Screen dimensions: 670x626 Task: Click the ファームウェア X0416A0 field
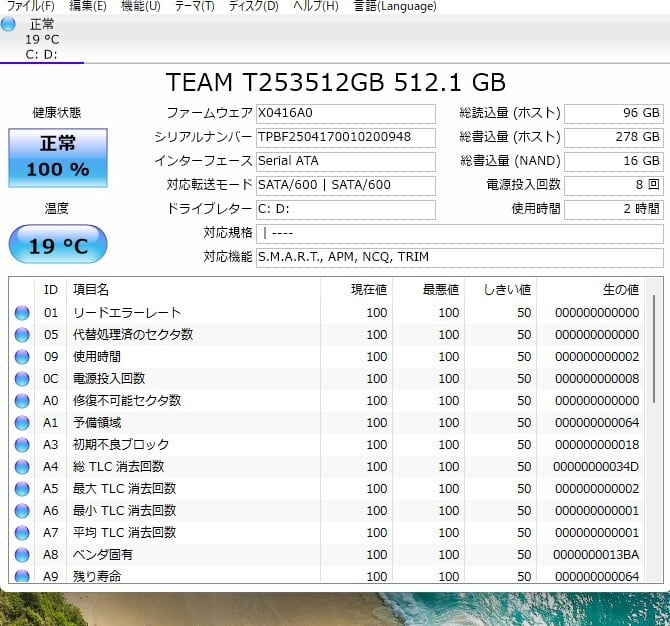(345, 113)
